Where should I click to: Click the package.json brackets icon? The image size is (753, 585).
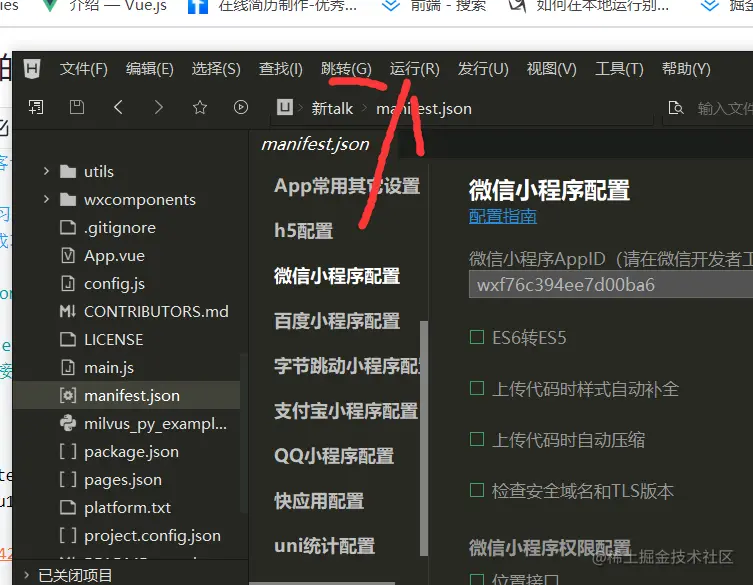point(68,451)
